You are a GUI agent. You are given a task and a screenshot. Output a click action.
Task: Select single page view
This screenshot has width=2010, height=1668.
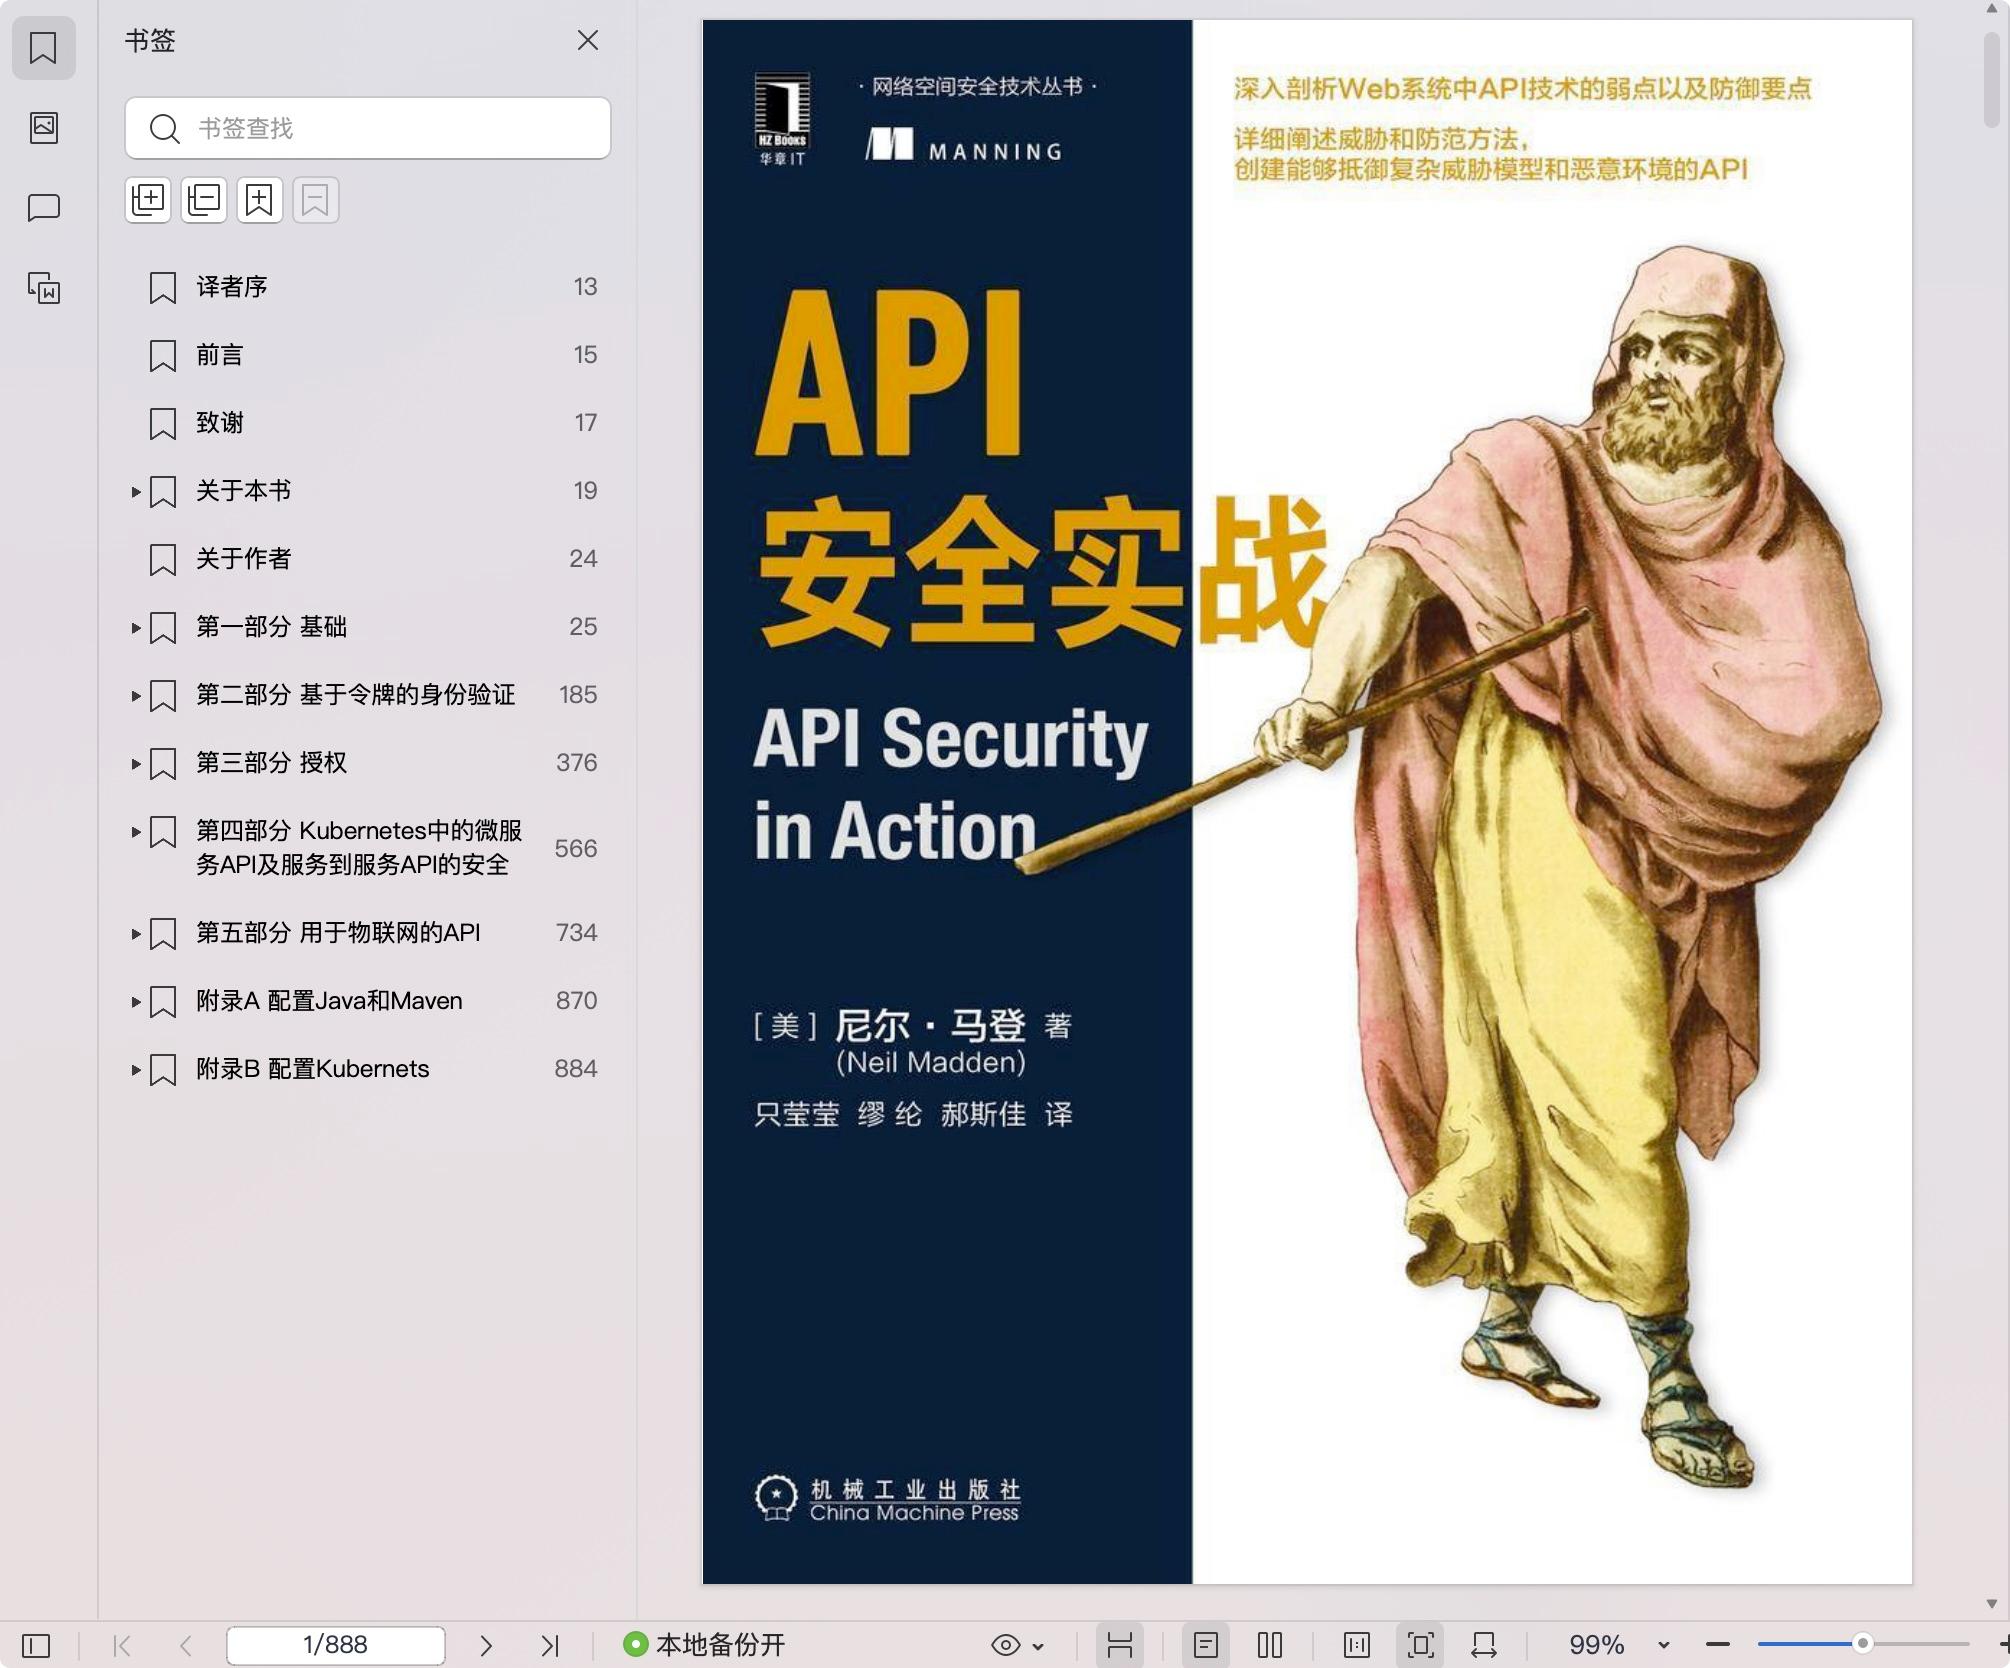click(x=1206, y=1645)
